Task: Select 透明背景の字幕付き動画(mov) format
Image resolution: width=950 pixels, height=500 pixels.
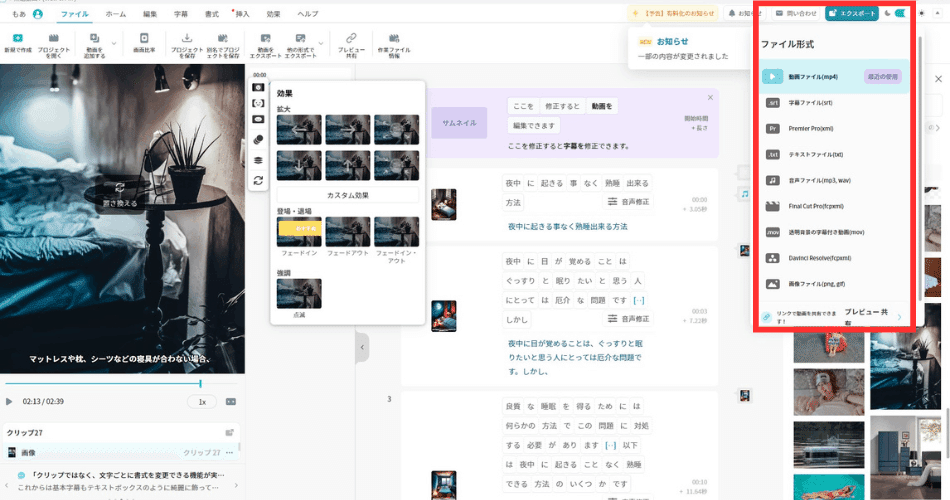Action: tap(834, 232)
